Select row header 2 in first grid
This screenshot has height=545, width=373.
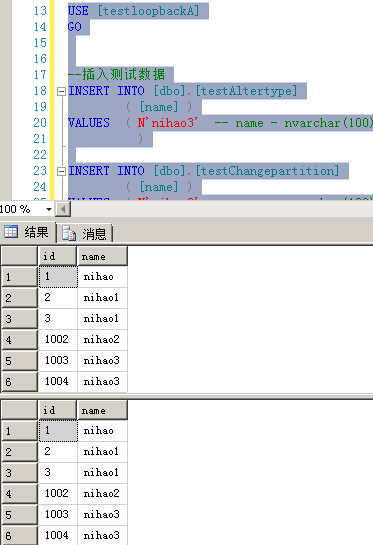click(19, 298)
